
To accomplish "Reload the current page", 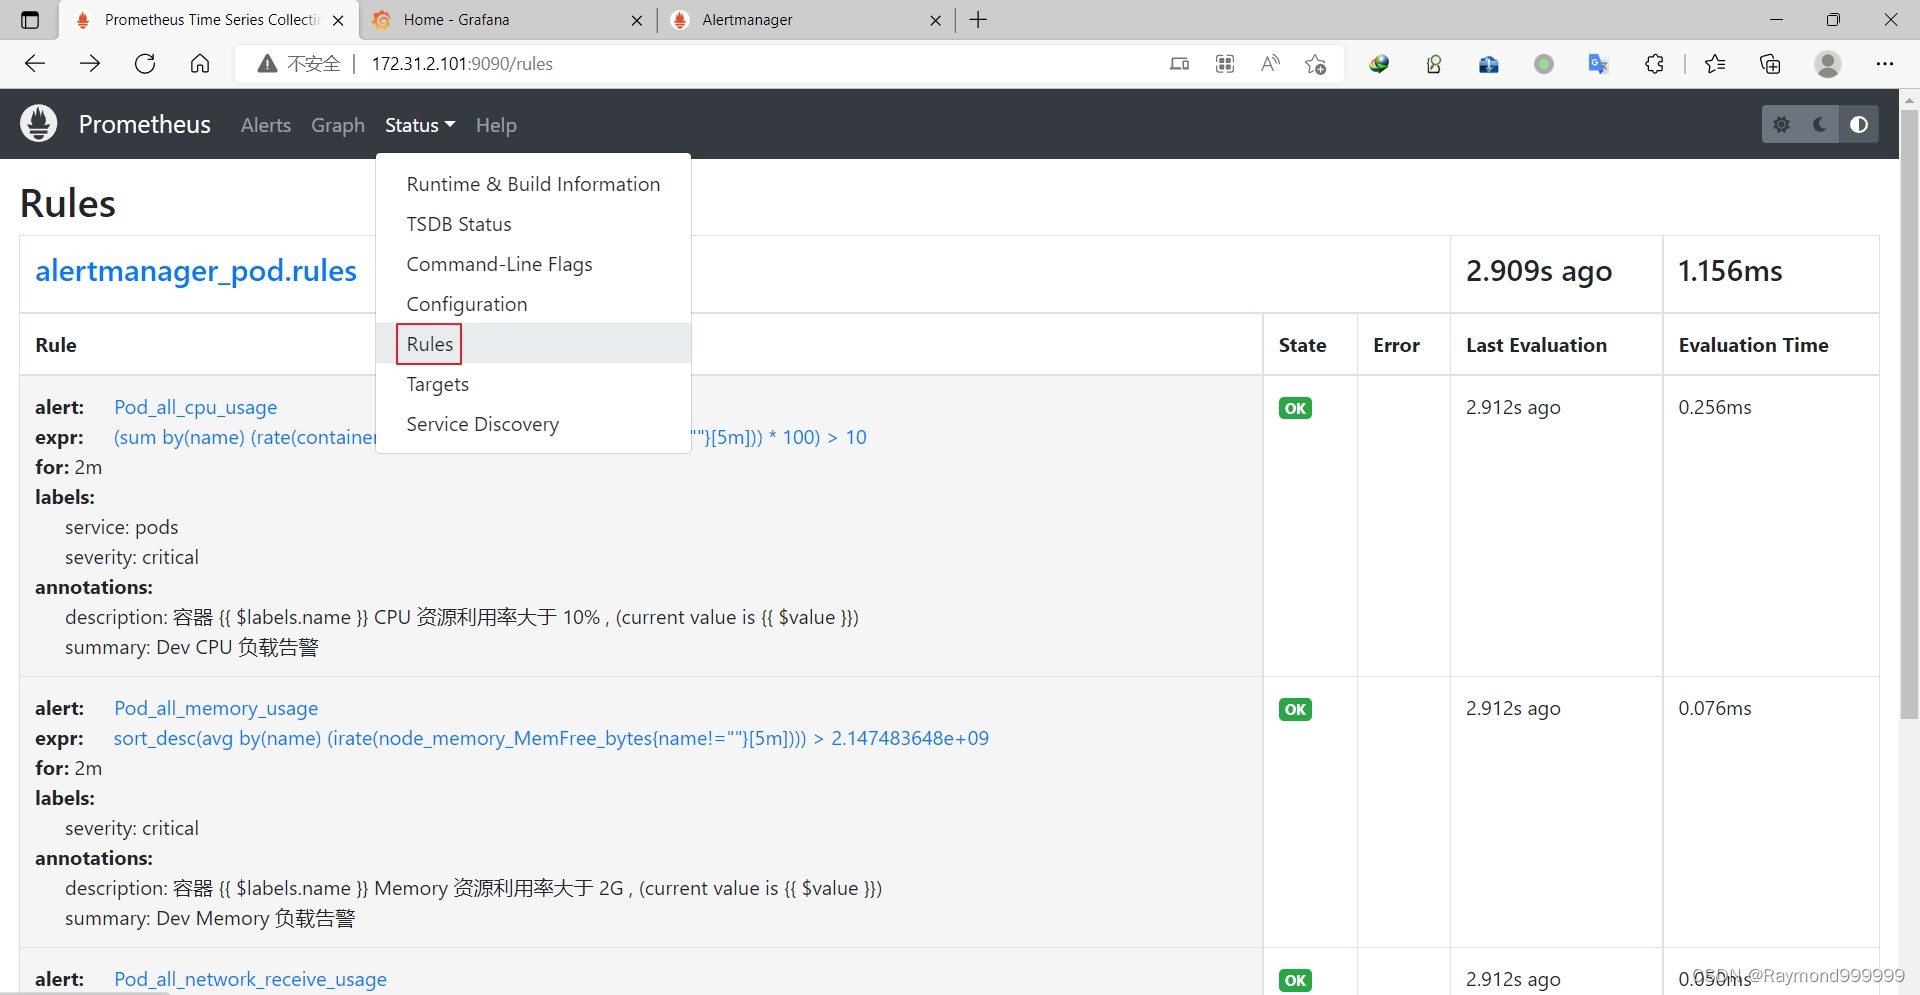I will pos(145,64).
